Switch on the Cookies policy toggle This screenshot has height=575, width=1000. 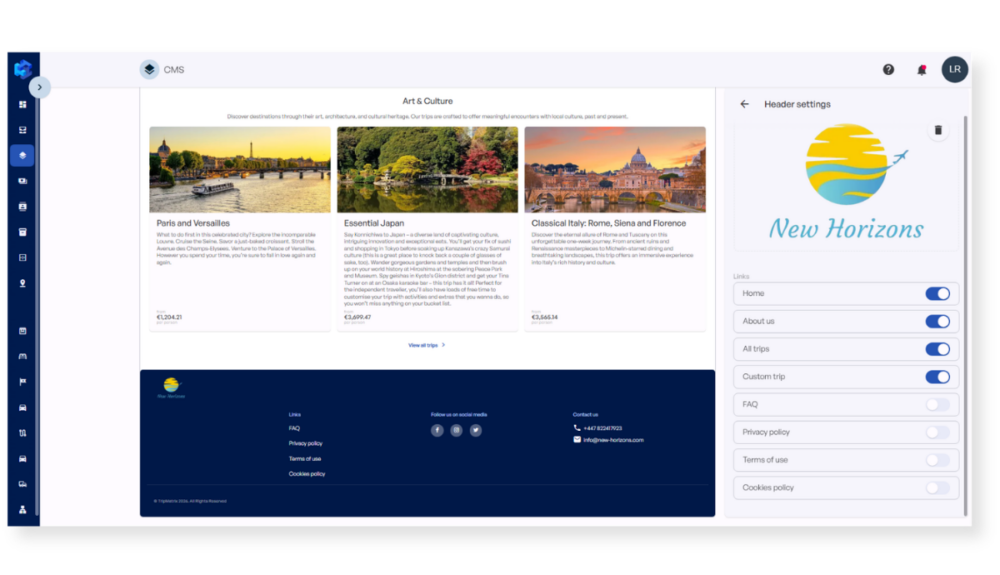click(x=938, y=488)
